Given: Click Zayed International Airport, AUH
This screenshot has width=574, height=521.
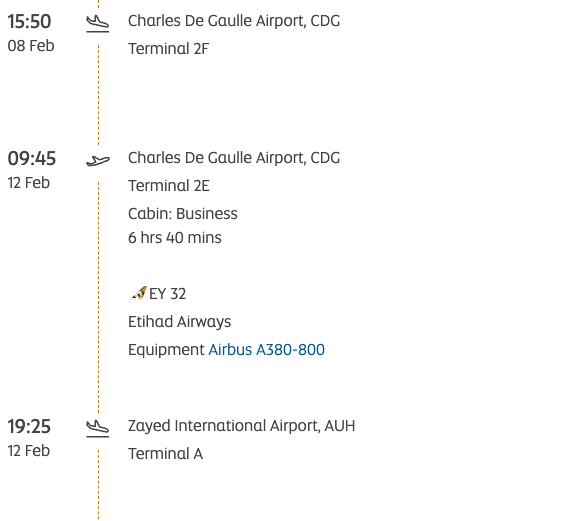Looking at the screenshot, I should [x=242, y=426].
